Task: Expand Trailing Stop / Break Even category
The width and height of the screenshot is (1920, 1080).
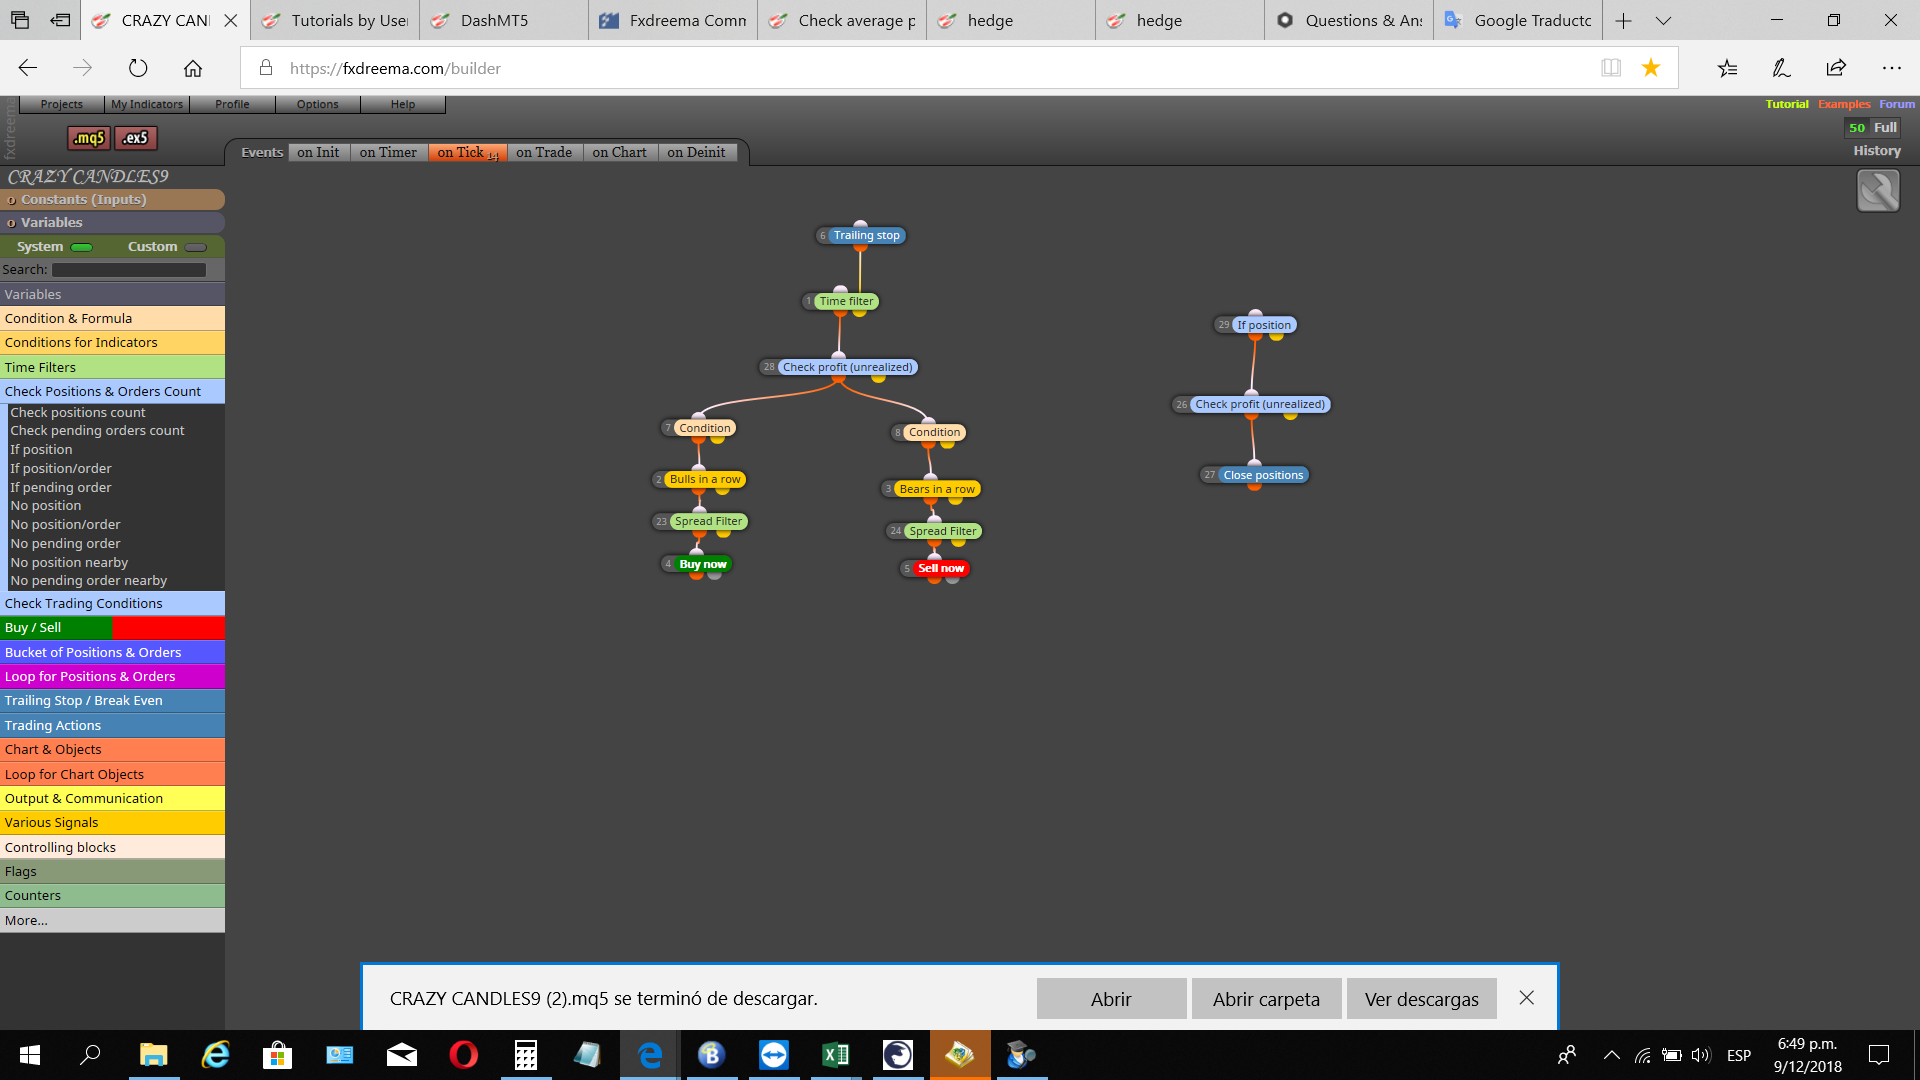Action: pyautogui.click(x=112, y=700)
